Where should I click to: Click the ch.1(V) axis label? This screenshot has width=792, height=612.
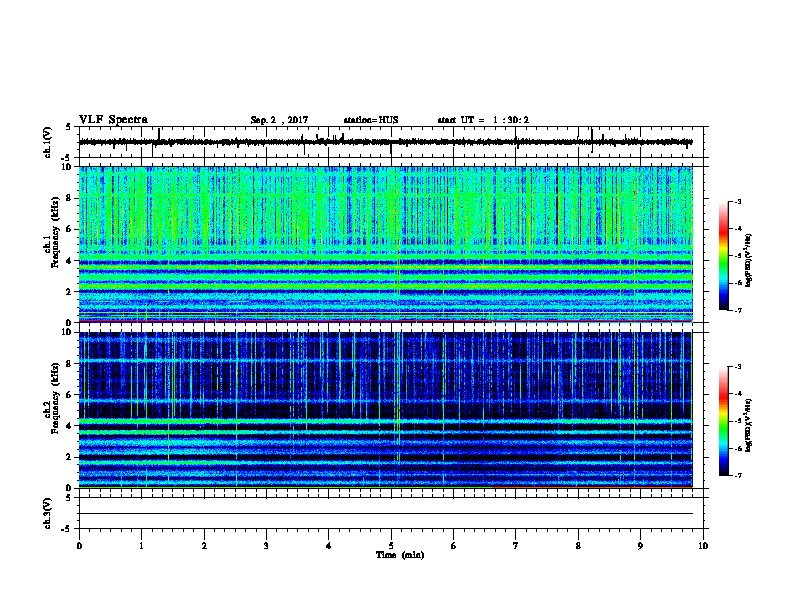pos(47,142)
